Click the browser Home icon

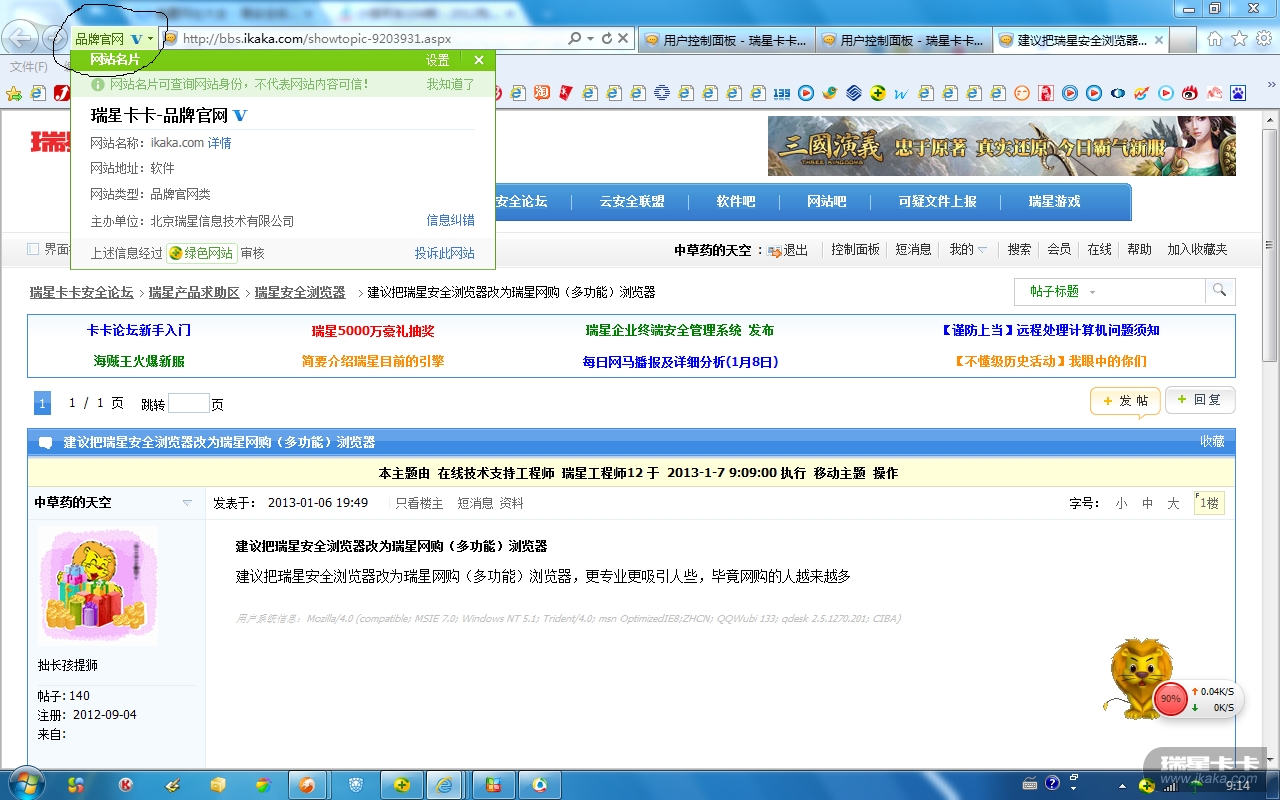1215,39
